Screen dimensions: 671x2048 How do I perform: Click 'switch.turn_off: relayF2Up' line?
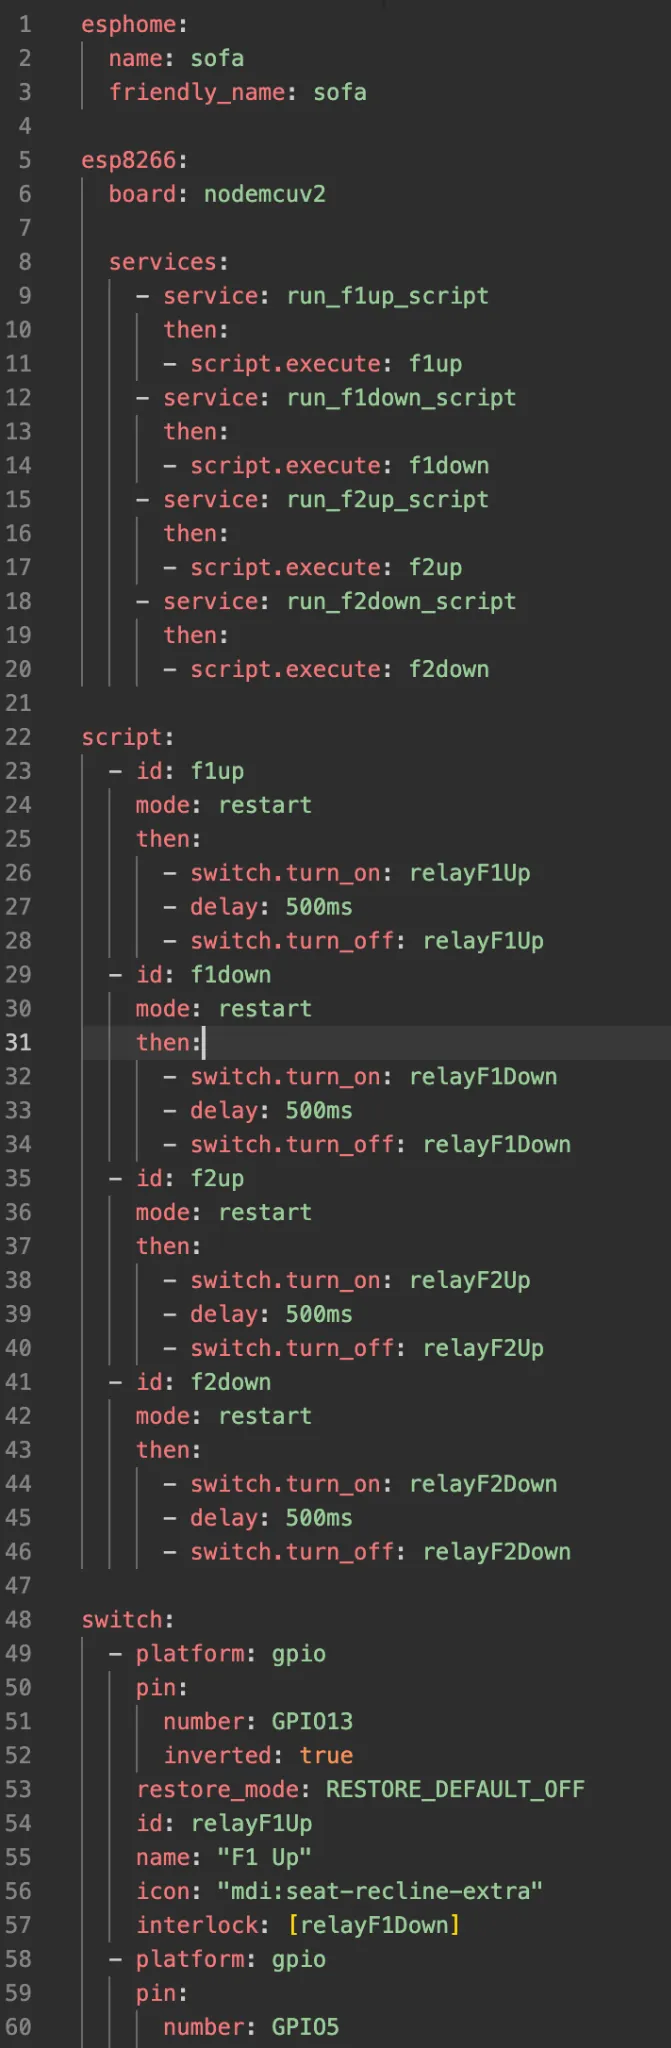point(367,1350)
